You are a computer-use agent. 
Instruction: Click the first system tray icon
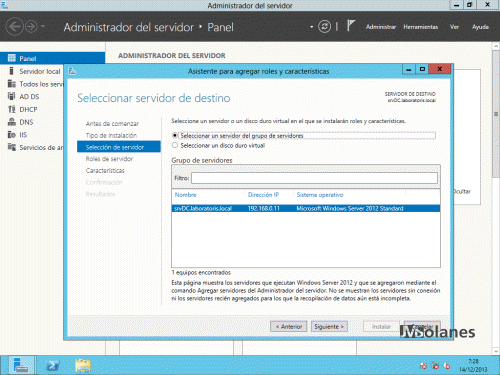pos(423,366)
